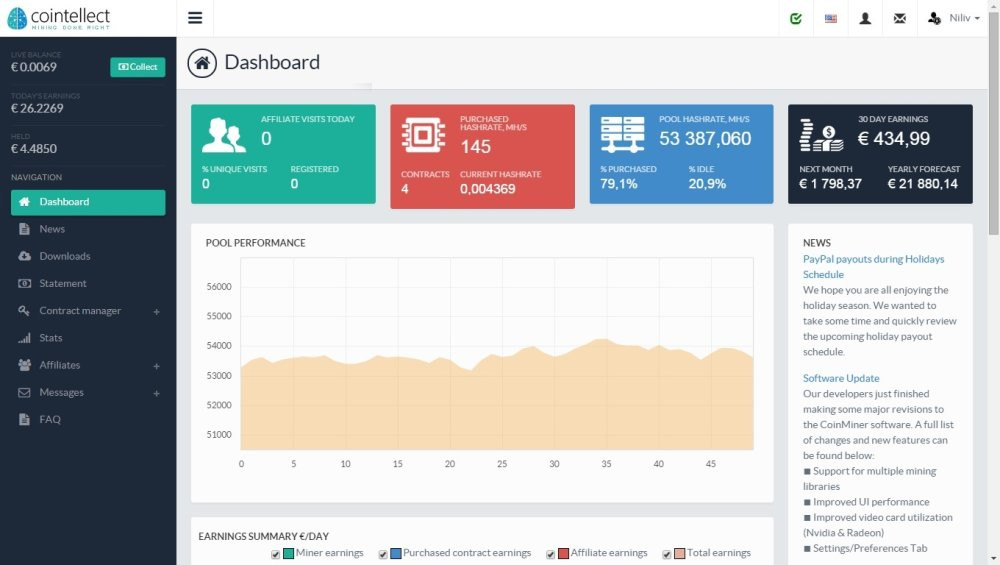Open the Niliv account dropdown
This screenshot has height=565, width=1000.
(954, 18)
